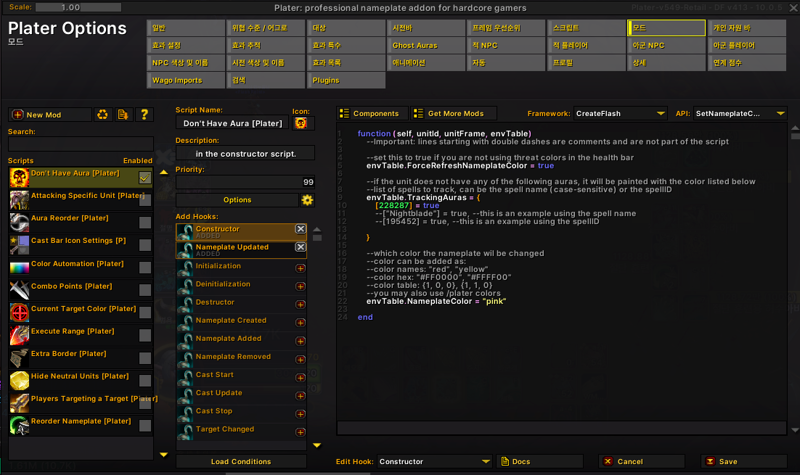
Task: Click code editor scroll down arrow
Action: (795, 430)
